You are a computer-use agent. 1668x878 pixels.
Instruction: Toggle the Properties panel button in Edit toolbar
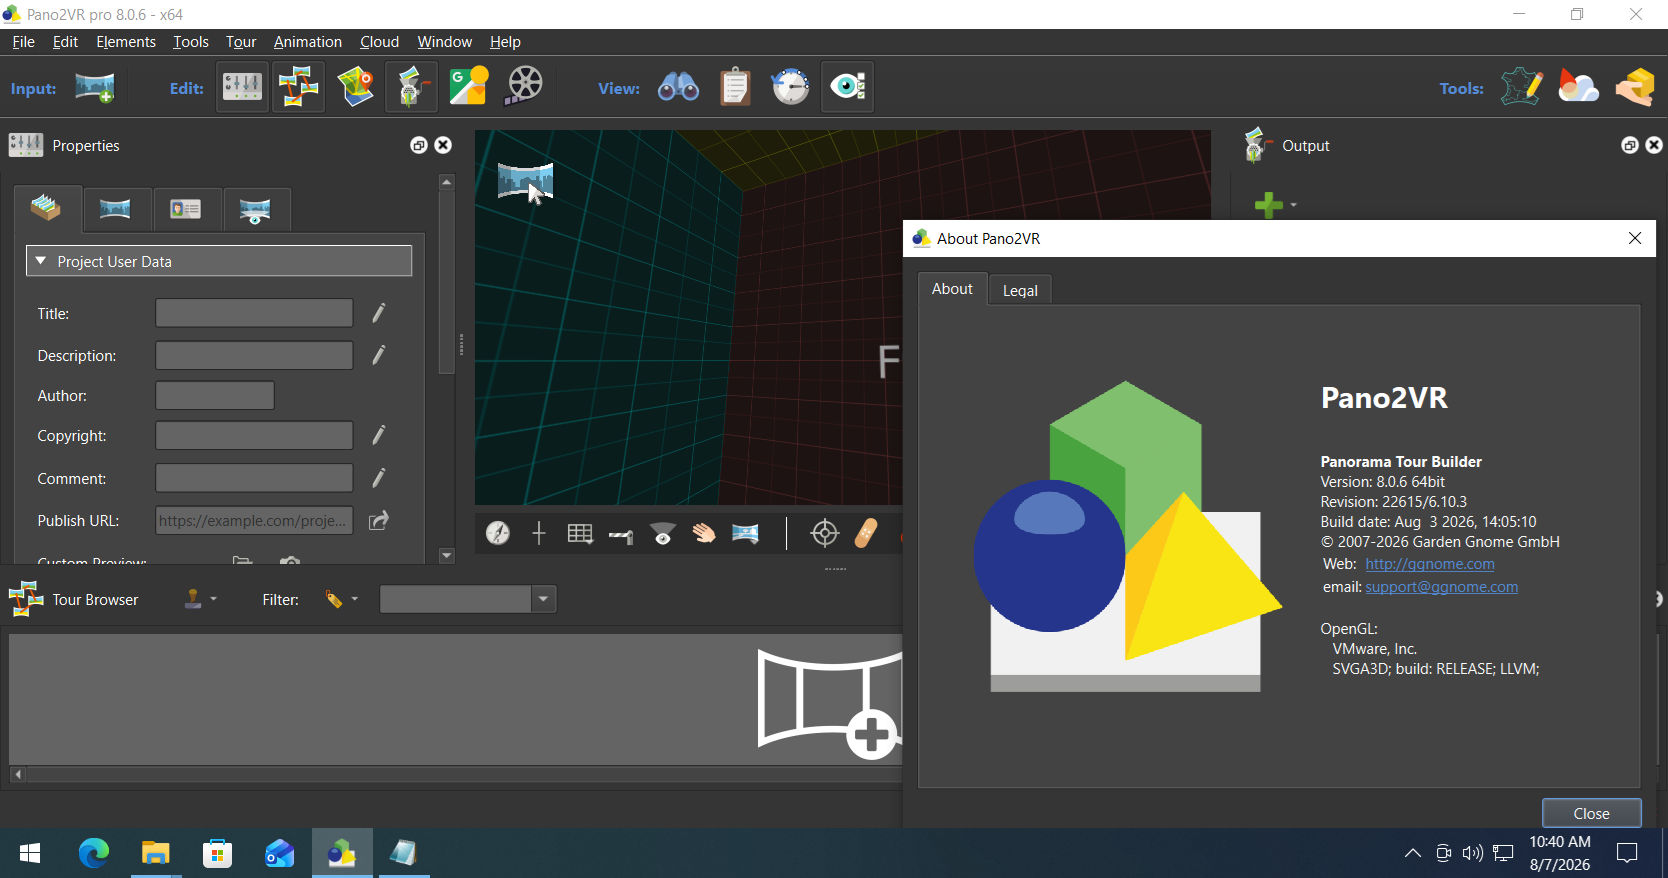tap(242, 87)
